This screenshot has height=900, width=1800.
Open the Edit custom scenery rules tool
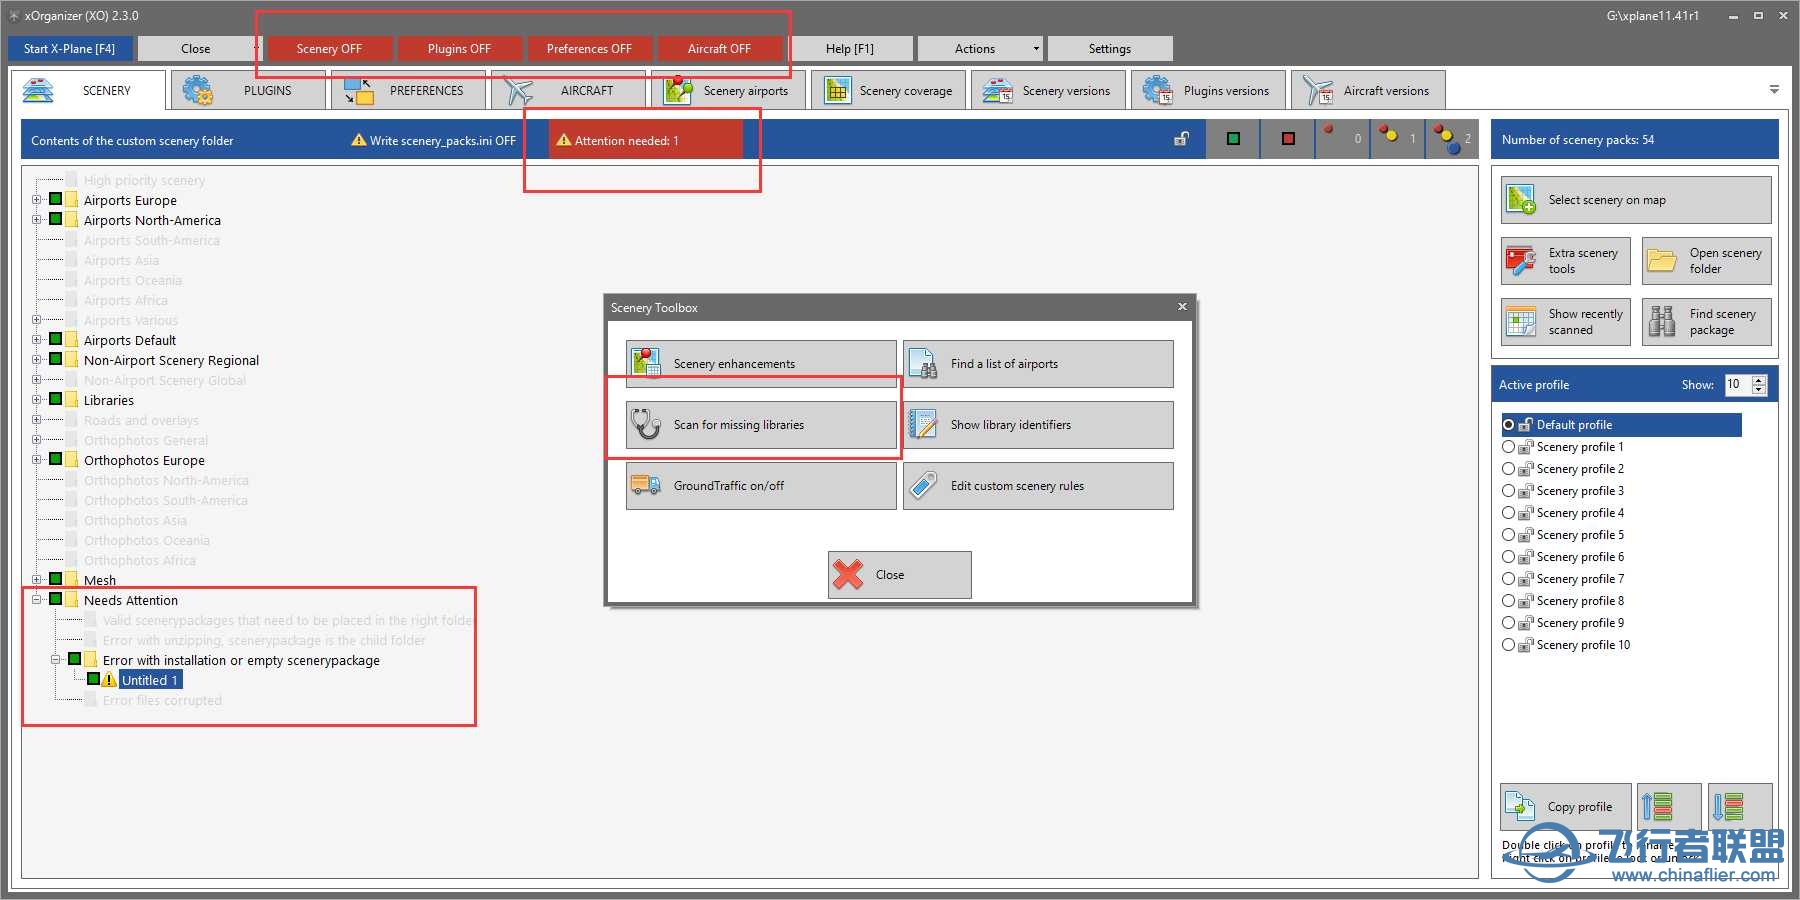click(1038, 486)
